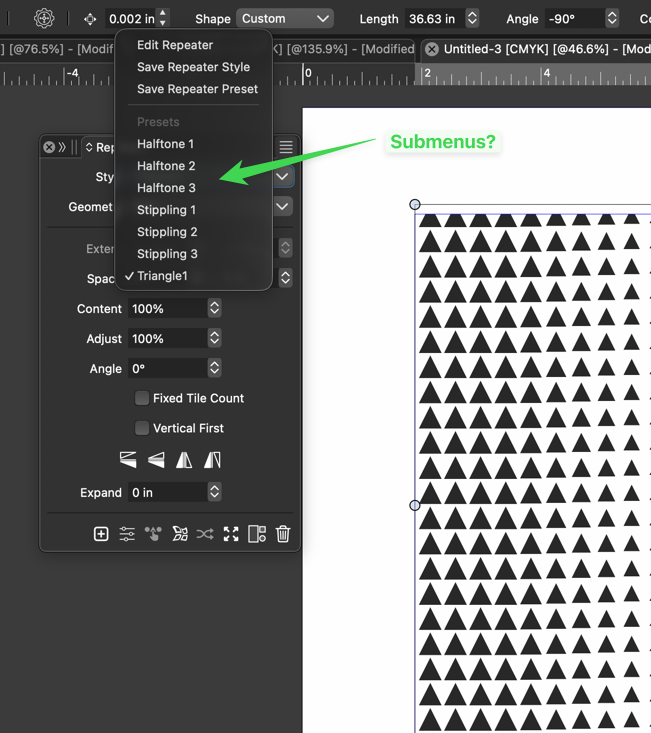651x733 pixels.
Task: Select Halftone 2 preset from menu
Action: click(166, 166)
